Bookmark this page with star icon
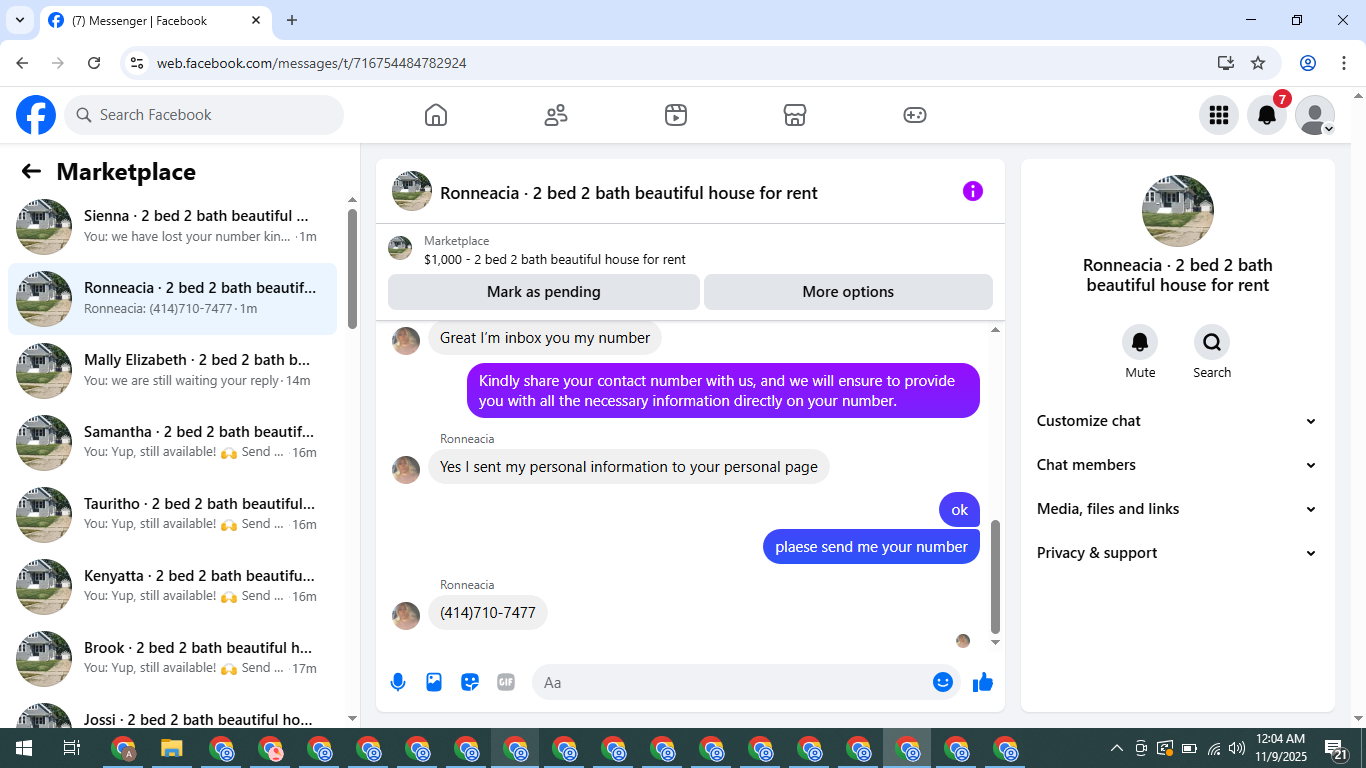Viewport: 1366px width, 768px height. (1258, 63)
